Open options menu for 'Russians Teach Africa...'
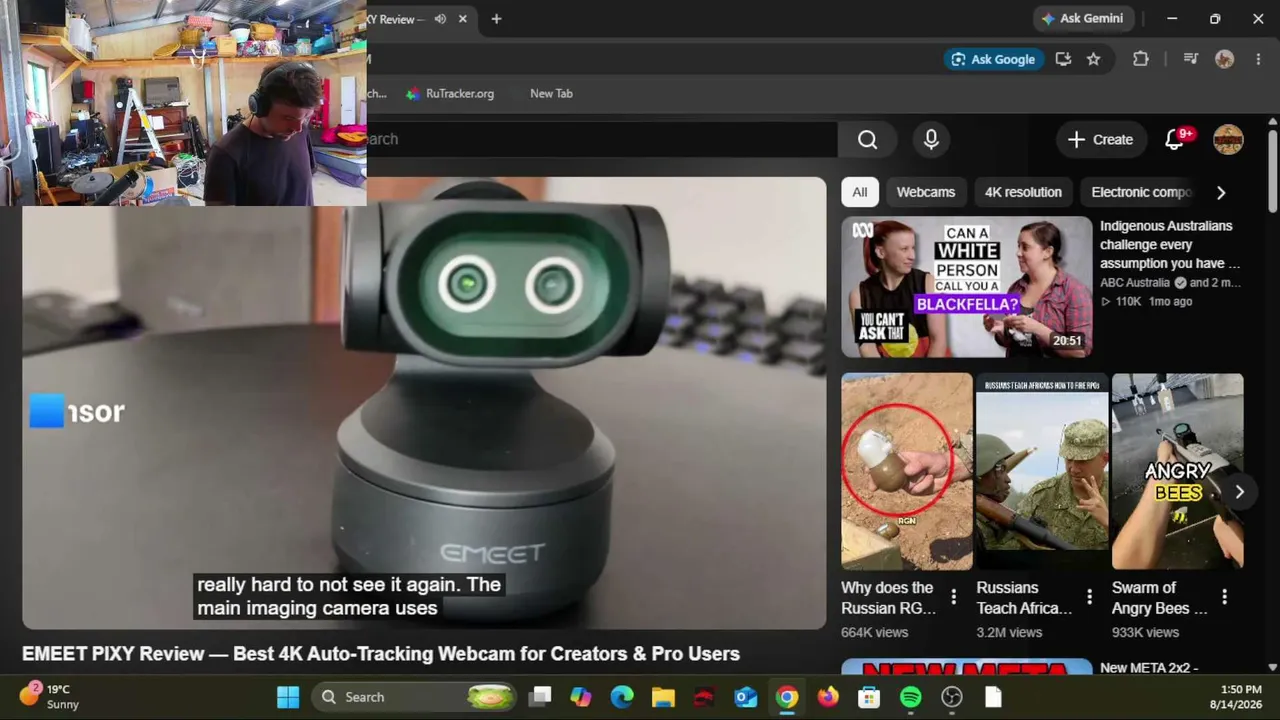This screenshot has width=1280, height=720. coord(1089,597)
